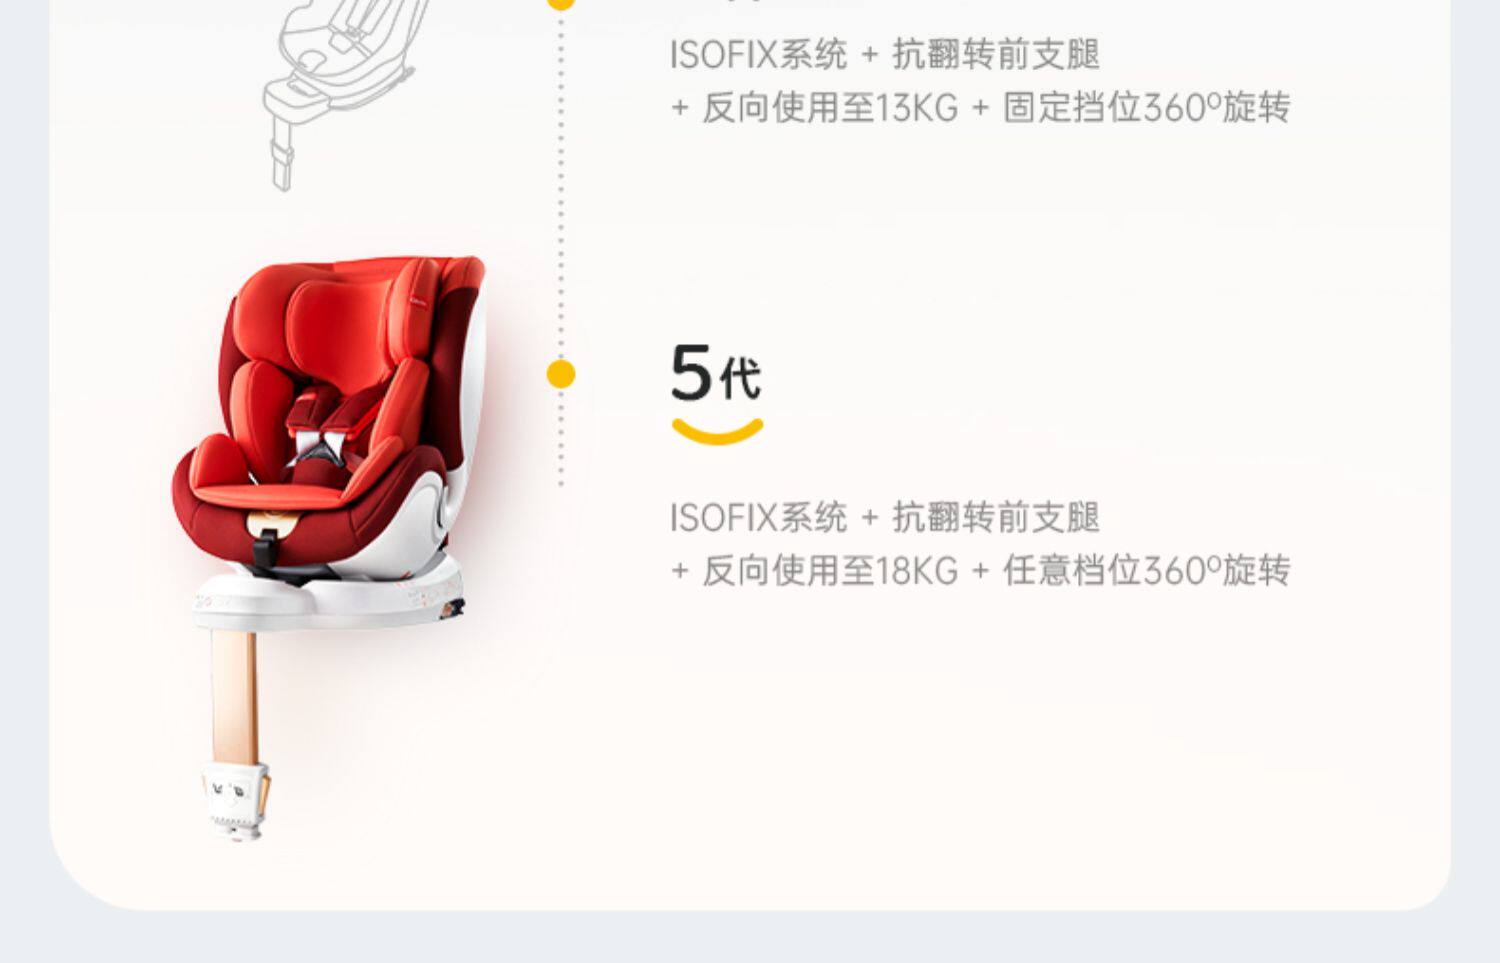This screenshot has height=963, width=1500.
Task: Click the yellow smile curve under 5代
Action: tap(717, 431)
